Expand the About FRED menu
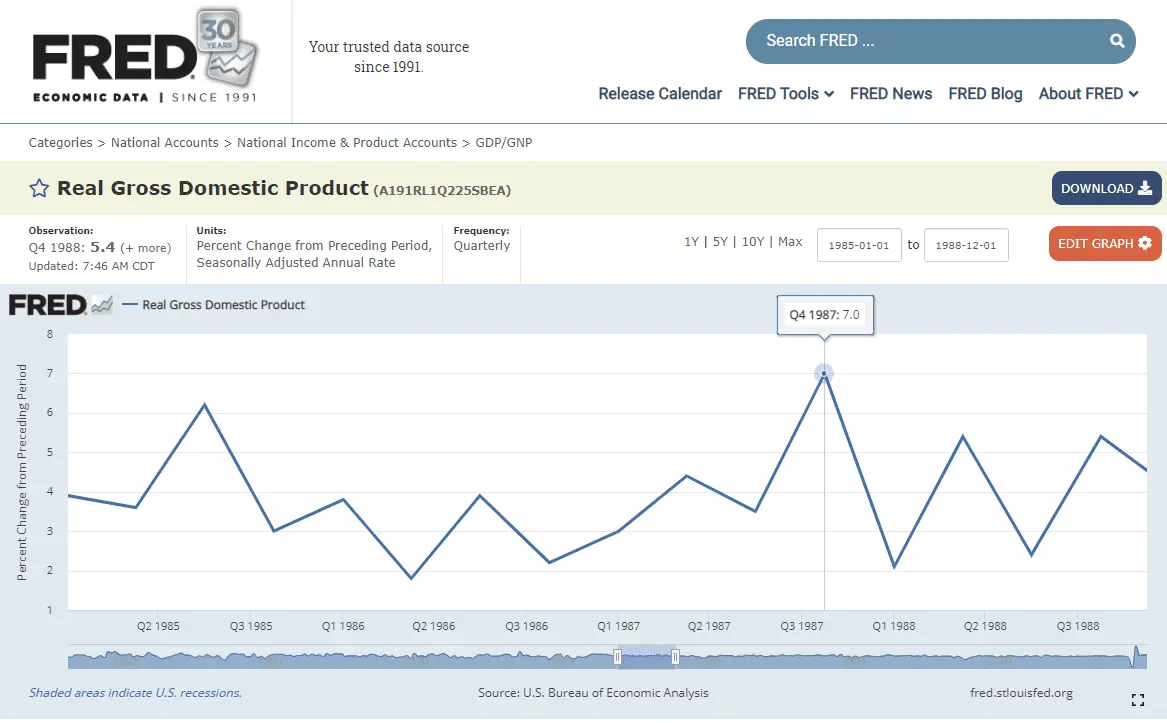This screenshot has width=1167, height=723. click(1088, 94)
